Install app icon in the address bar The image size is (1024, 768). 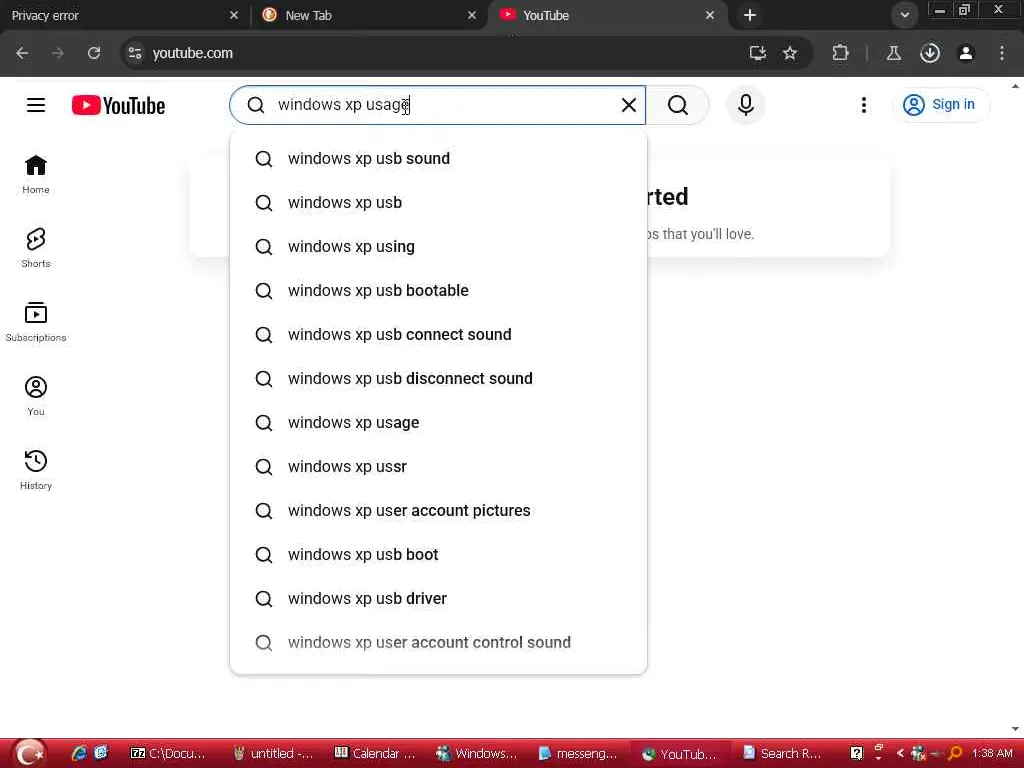tap(758, 53)
